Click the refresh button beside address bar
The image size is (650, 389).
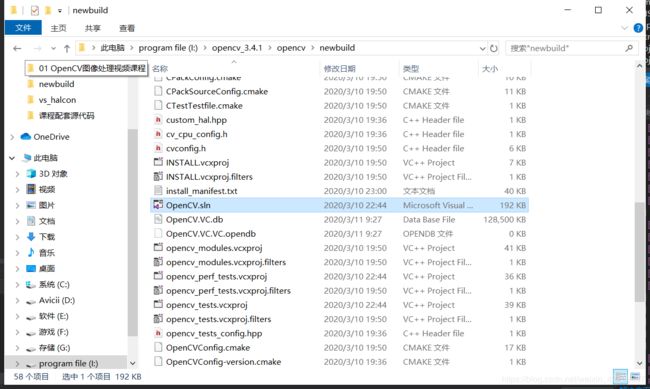point(493,48)
